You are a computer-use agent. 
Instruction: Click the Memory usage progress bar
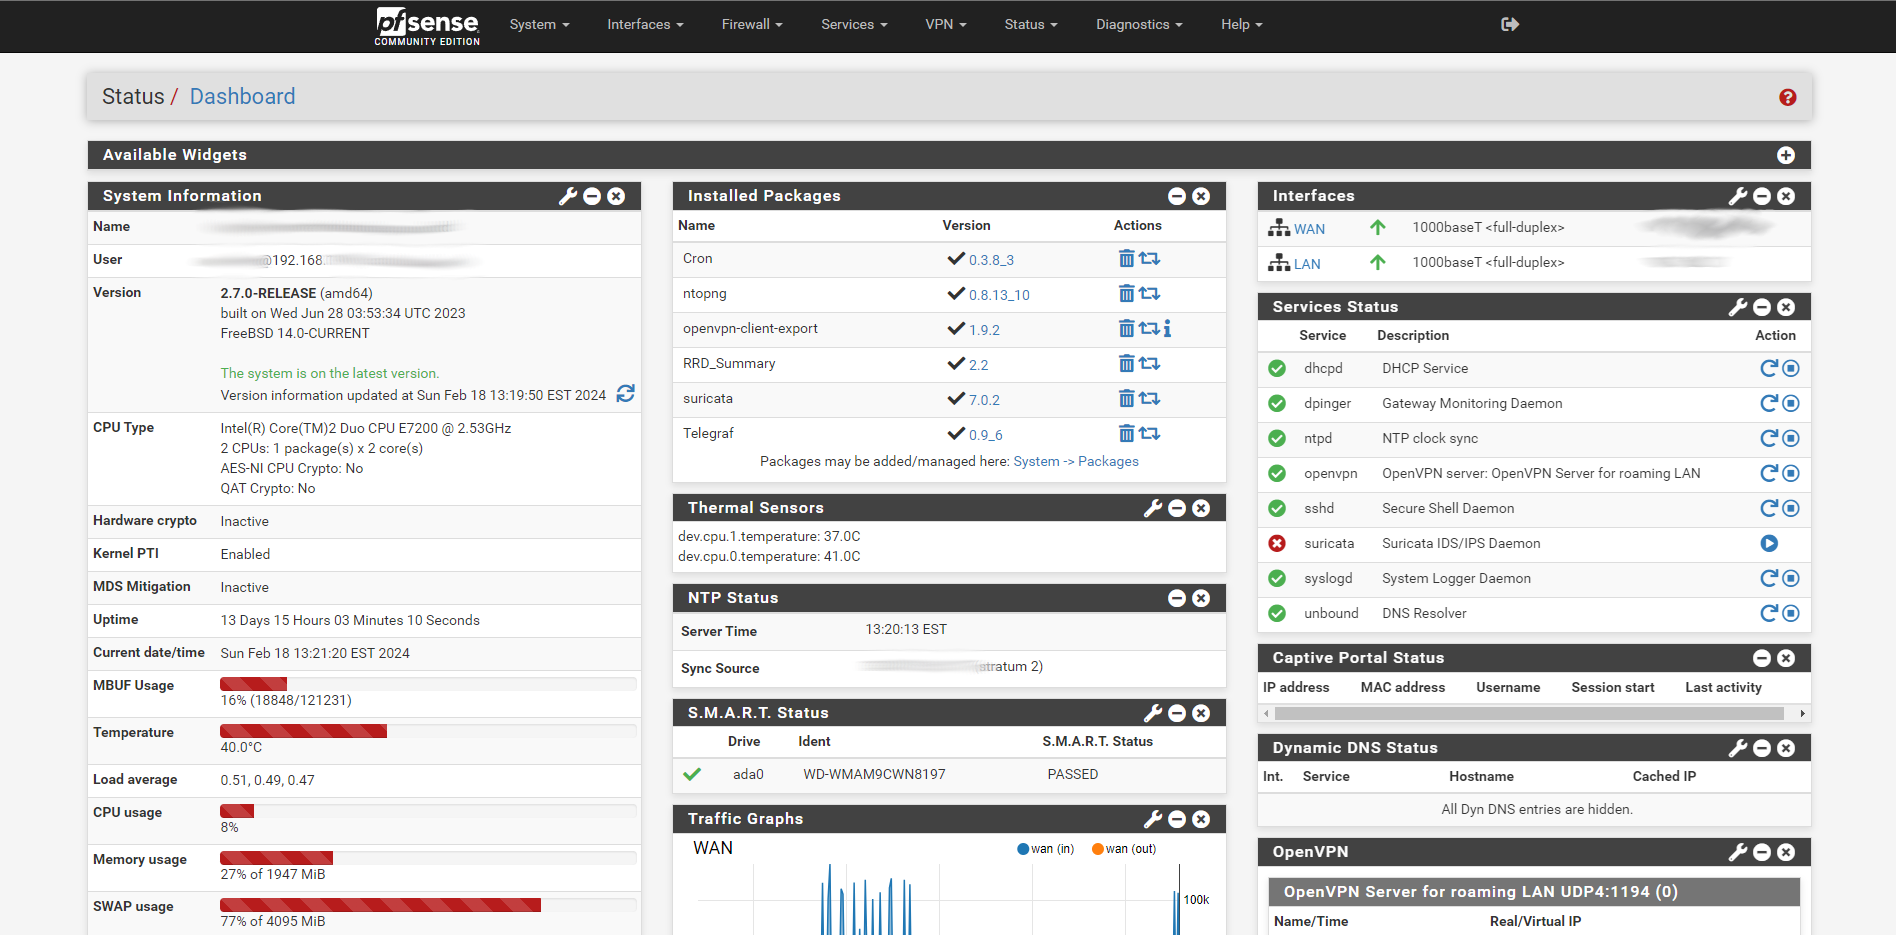point(428,858)
